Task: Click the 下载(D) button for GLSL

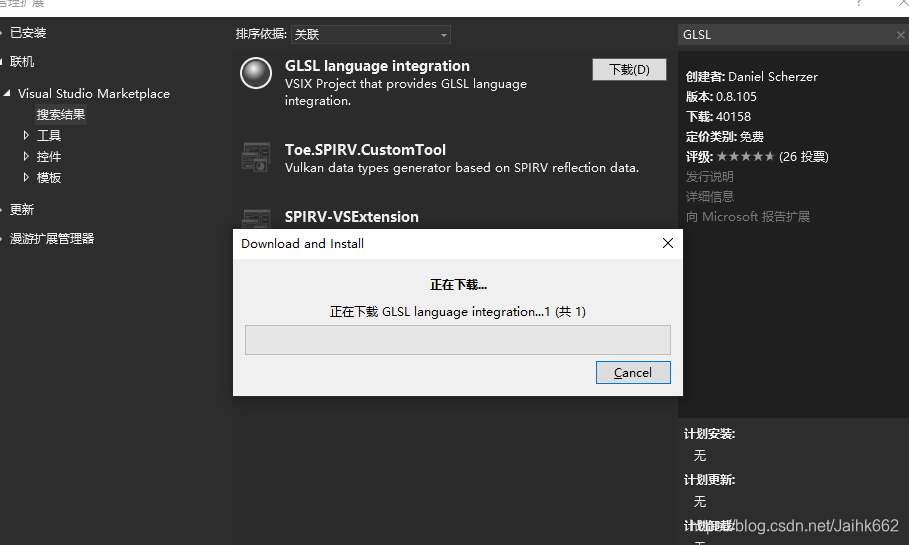Action: [629, 70]
